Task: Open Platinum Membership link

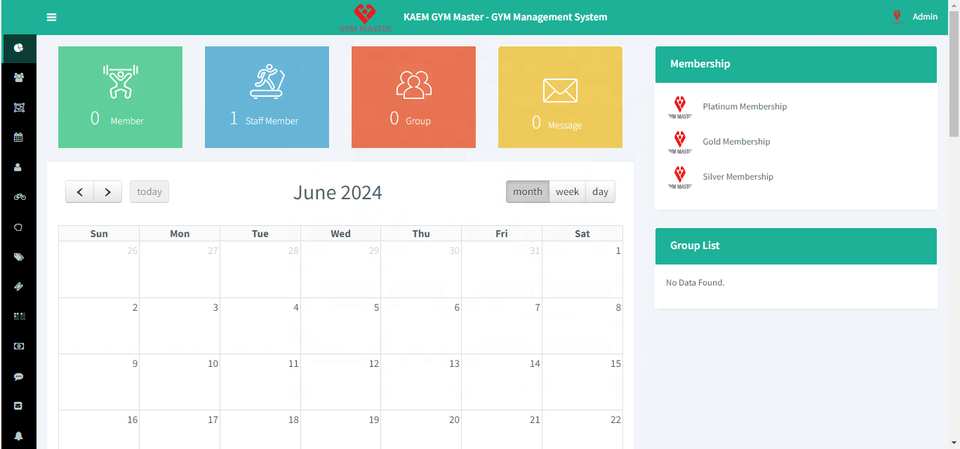Action: coord(744,107)
